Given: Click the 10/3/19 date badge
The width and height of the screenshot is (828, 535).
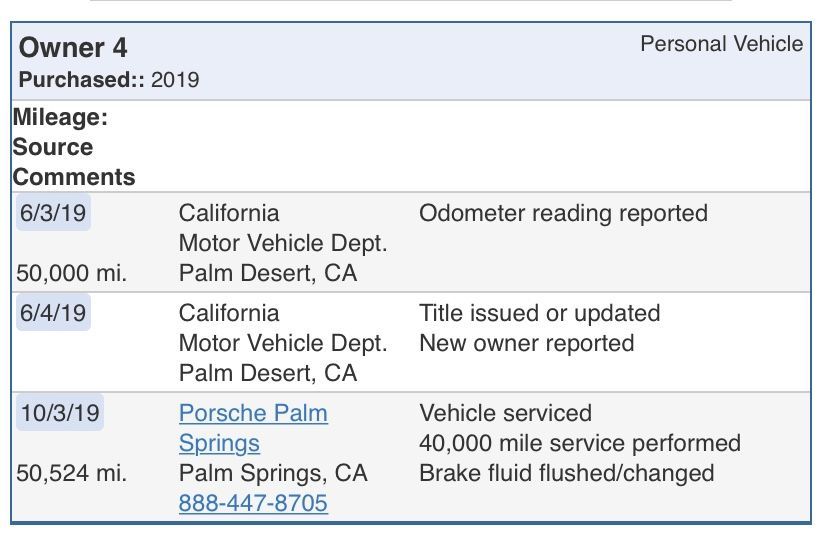Looking at the screenshot, I should coord(59,413).
